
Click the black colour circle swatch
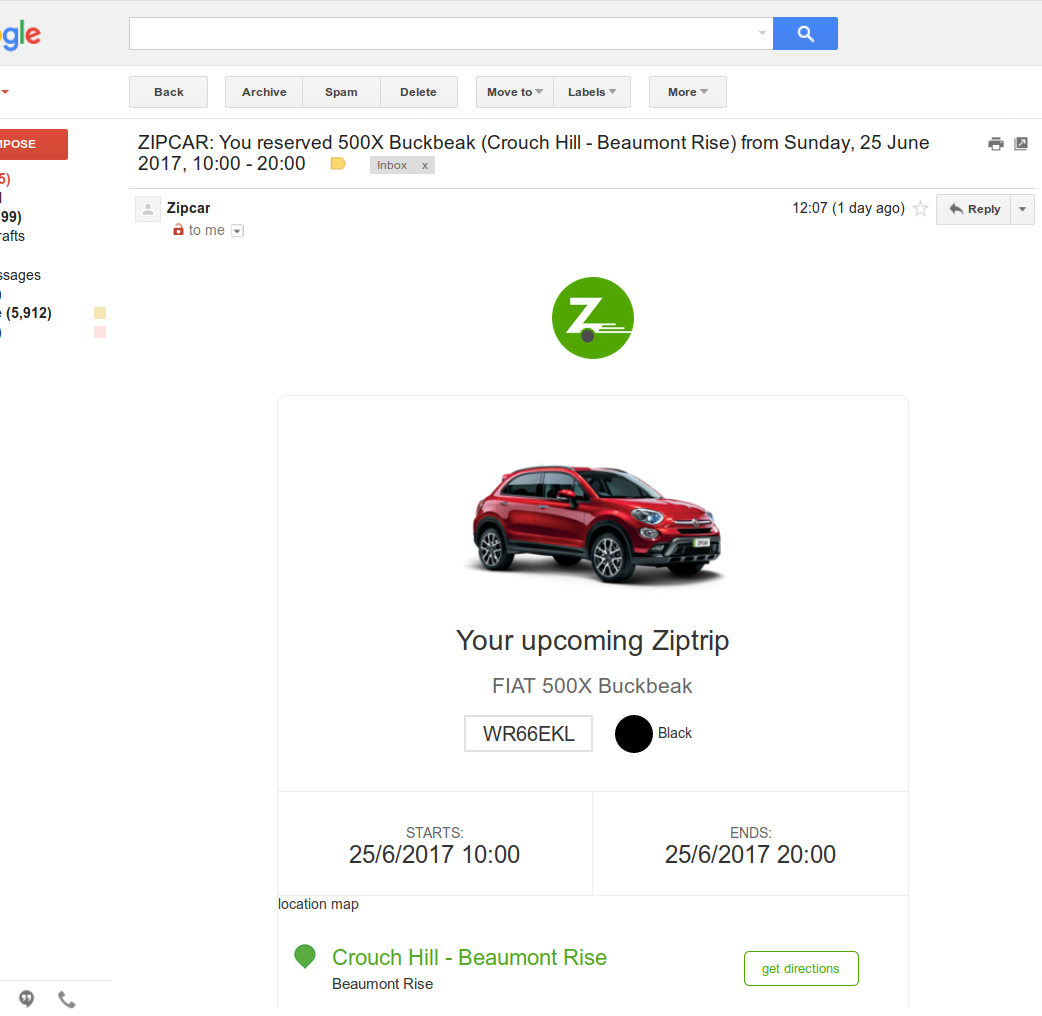coord(633,734)
